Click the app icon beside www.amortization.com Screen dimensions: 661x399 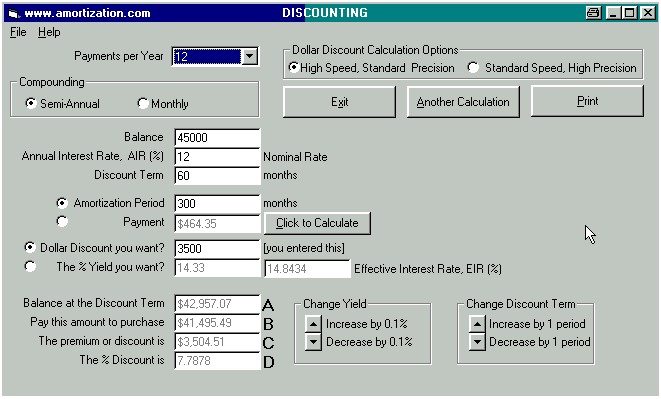click(x=13, y=14)
